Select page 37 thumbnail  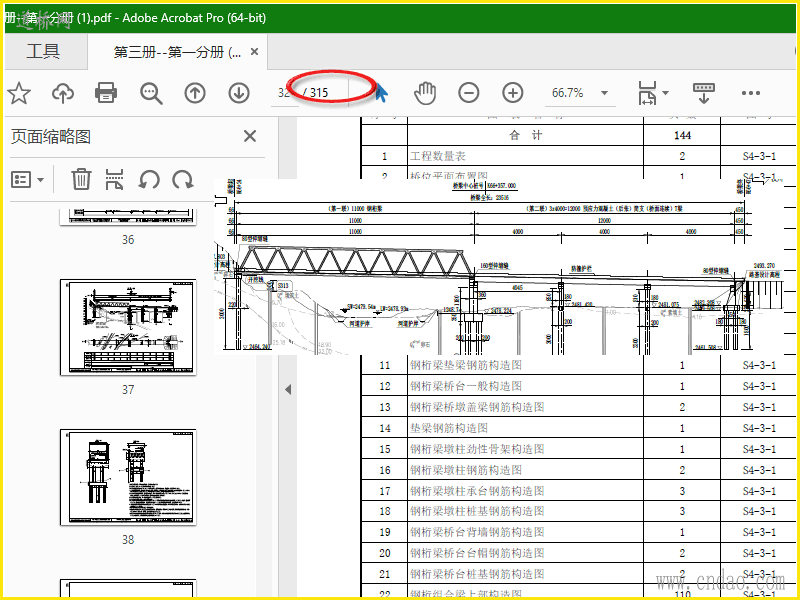click(x=128, y=327)
